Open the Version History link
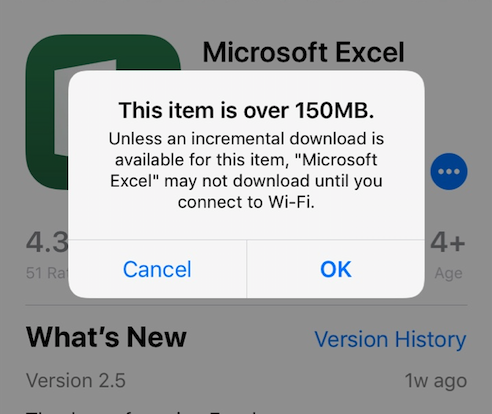 [390, 339]
